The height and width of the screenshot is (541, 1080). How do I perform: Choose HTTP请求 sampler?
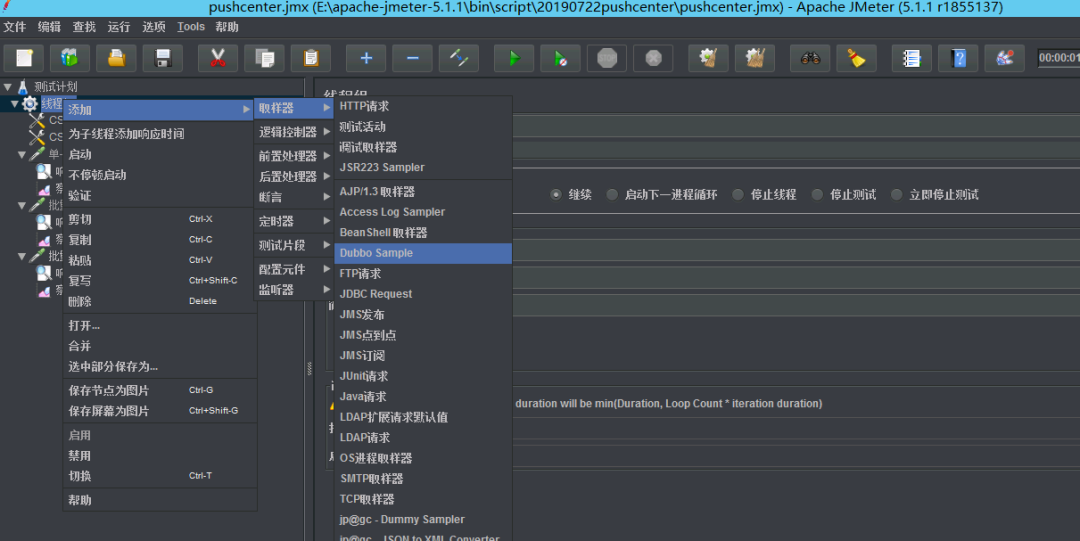click(x=423, y=106)
